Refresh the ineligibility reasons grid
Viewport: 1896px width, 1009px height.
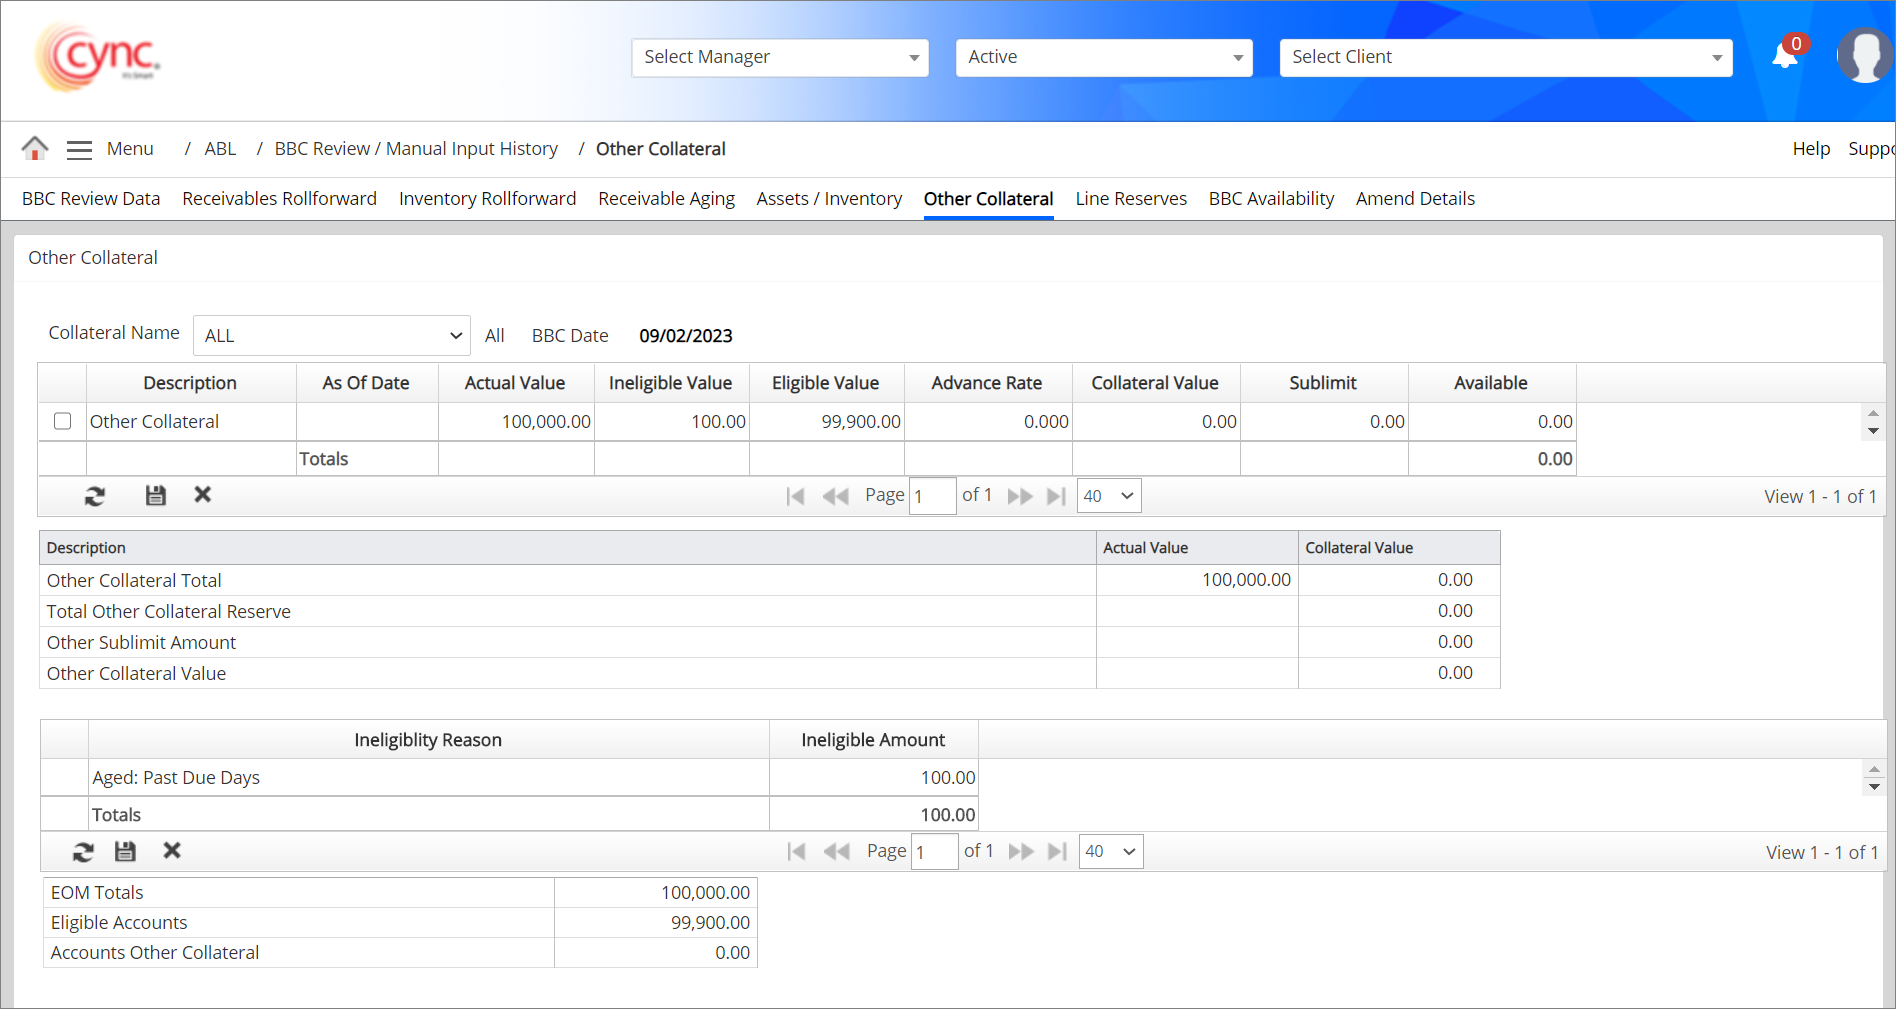tap(83, 852)
